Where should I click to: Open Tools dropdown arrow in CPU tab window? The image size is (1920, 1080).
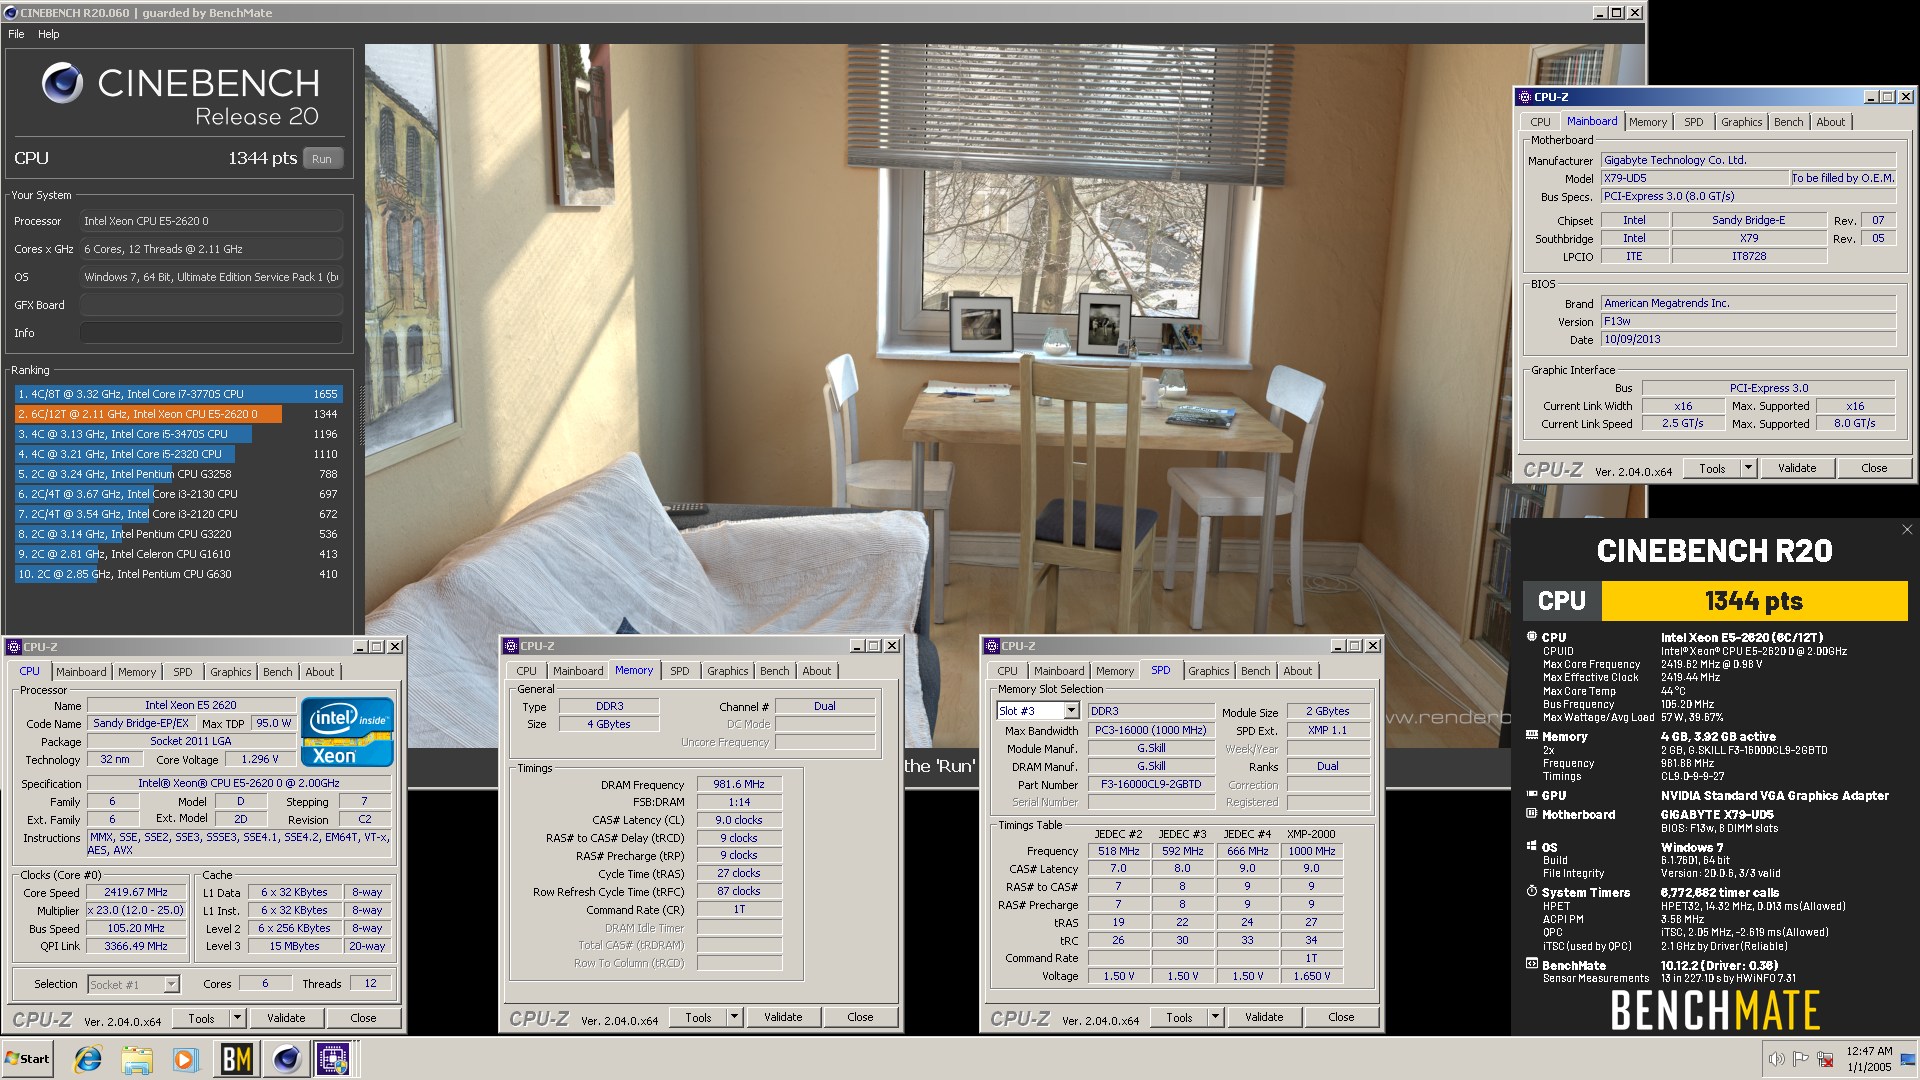click(x=237, y=1018)
